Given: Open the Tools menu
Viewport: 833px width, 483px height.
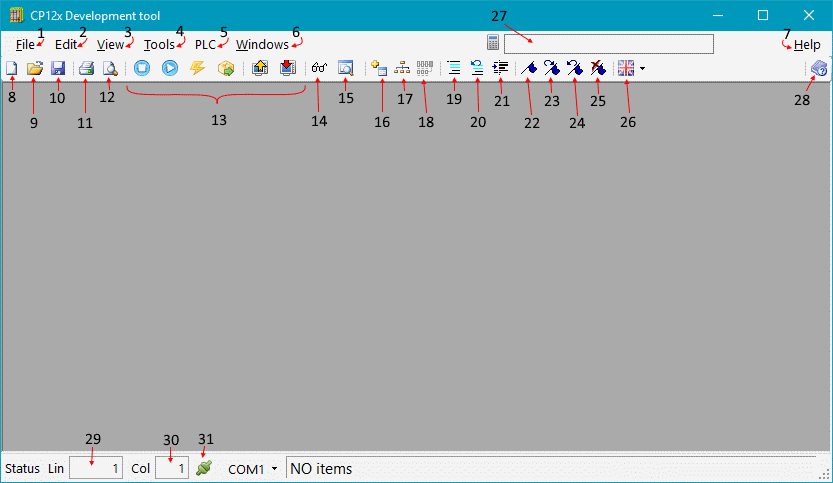Looking at the screenshot, I should click(x=158, y=45).
